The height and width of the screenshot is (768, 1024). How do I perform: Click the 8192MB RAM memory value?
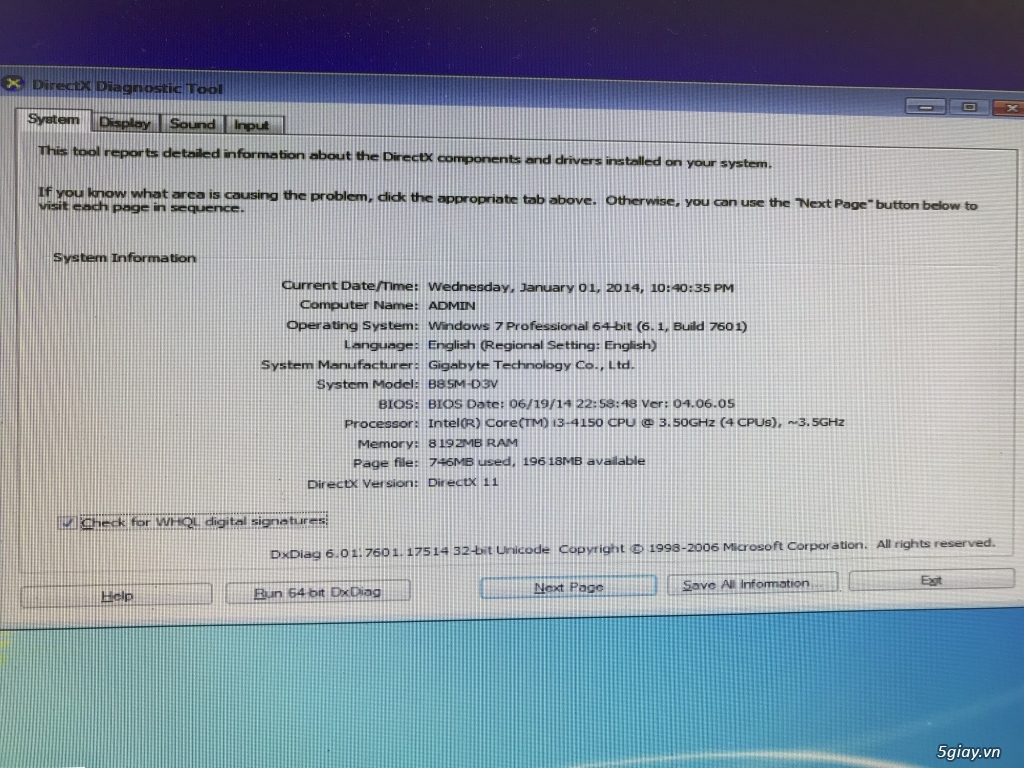pyautogui.click(x=473, y=443)
